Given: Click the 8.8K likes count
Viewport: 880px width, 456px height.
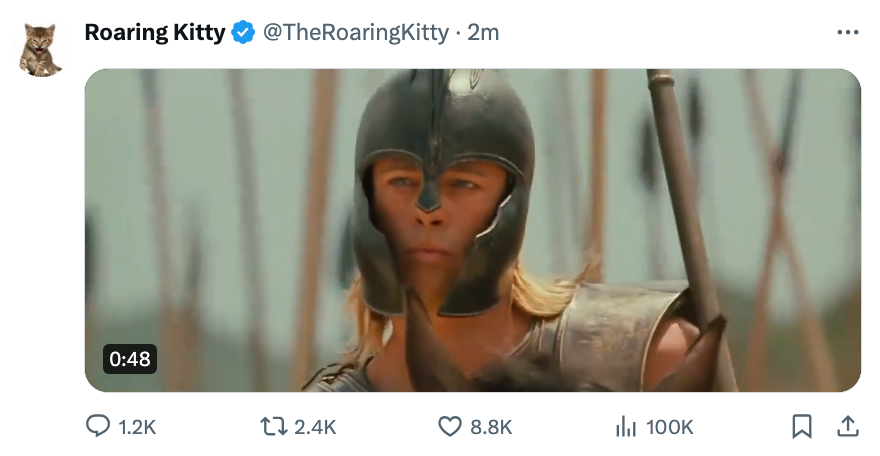Looking at the screenshot, I should point(491,427).
